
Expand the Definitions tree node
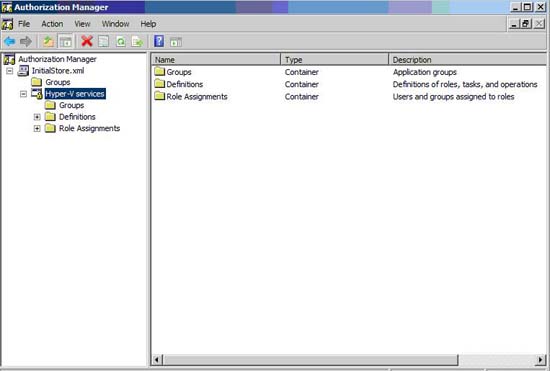tap(37, 117)
